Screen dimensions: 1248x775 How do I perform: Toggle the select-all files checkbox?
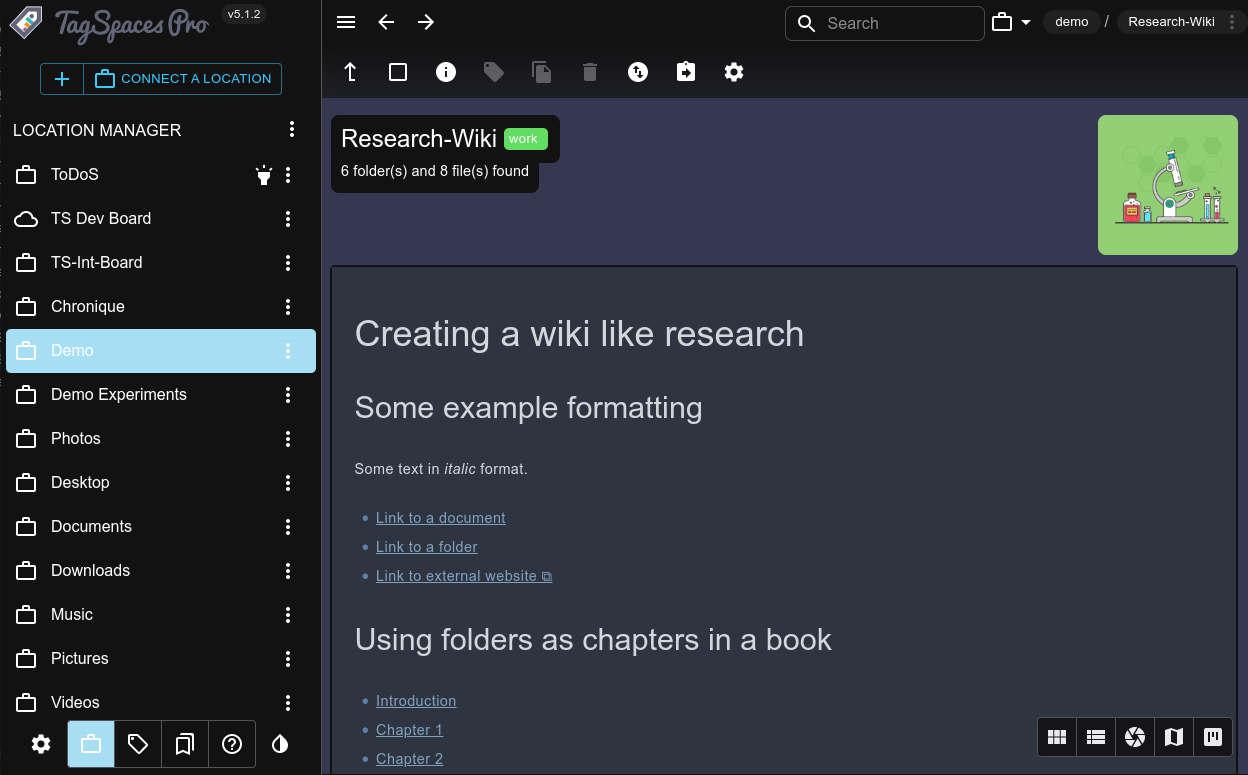(x=398, y=72)
